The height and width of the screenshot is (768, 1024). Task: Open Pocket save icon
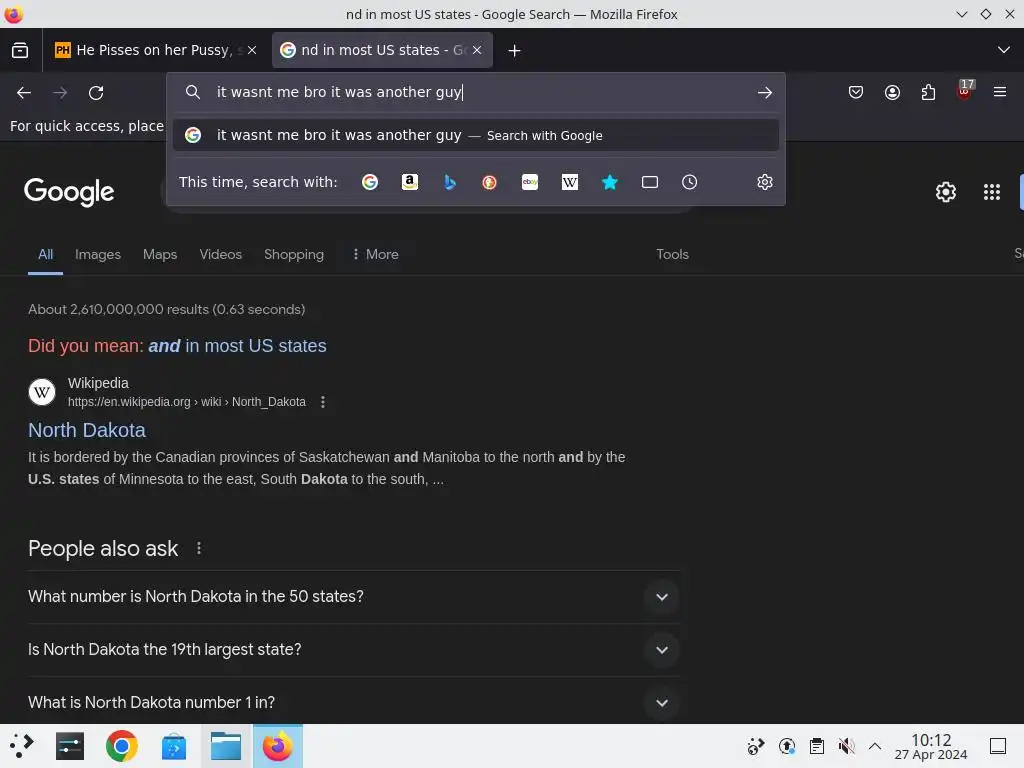pos(856,93)
